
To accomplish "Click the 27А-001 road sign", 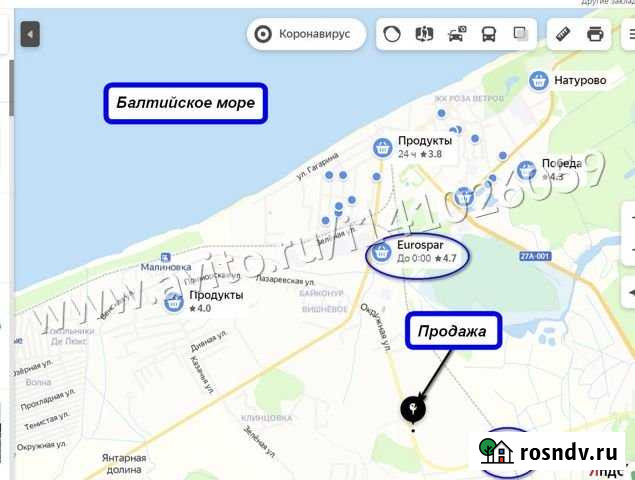I will tap(535, 256).
